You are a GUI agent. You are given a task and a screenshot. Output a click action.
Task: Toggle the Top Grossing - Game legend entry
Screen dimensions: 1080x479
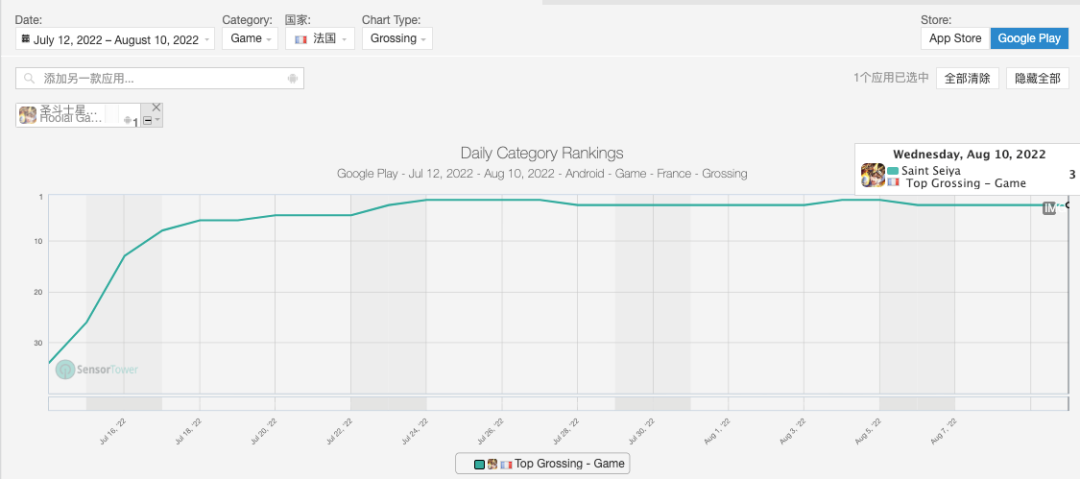[x=543, y=464]
